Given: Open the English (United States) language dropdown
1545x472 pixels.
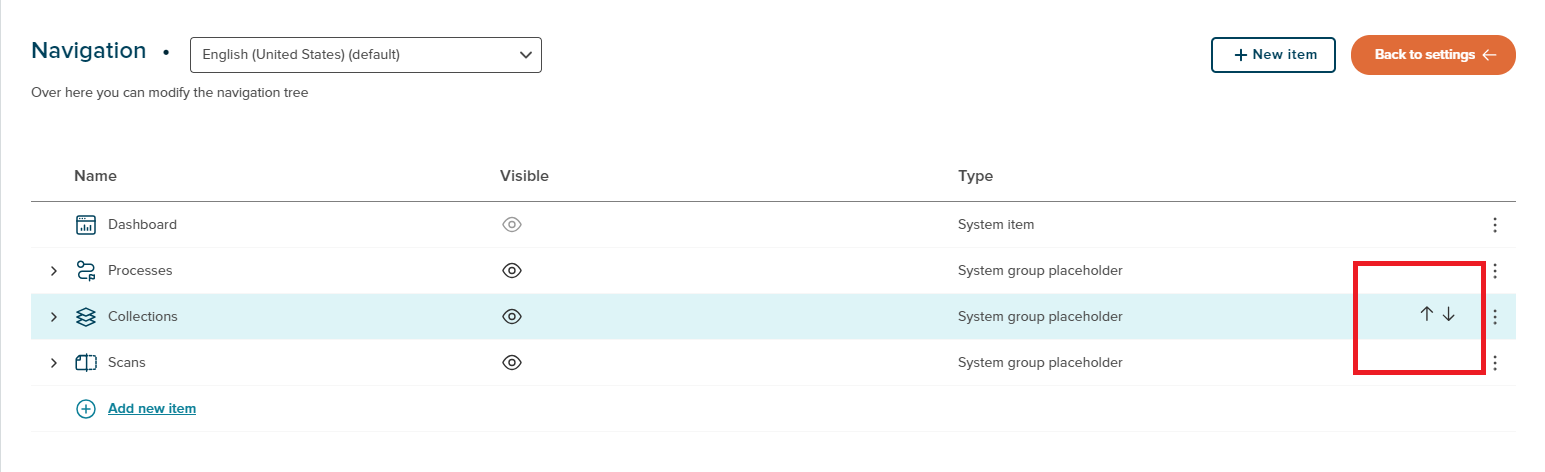Looking at the screenshot, I should 365,55.
